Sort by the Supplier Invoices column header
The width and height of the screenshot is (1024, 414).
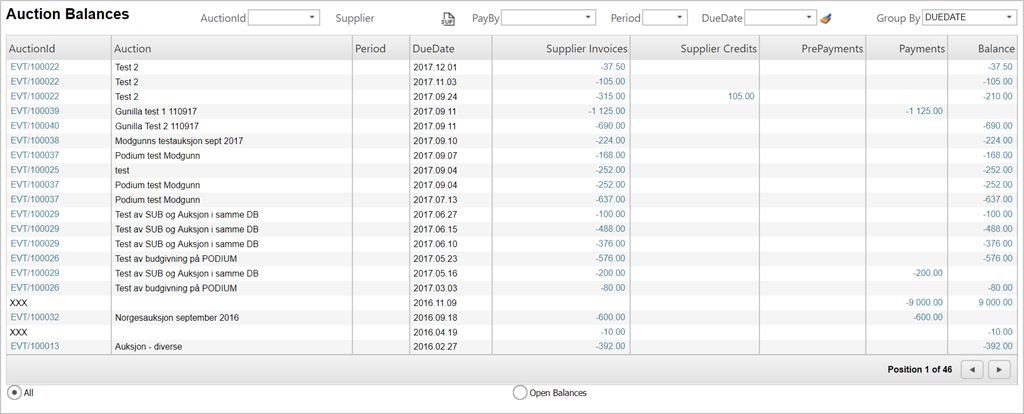click(x=586, y=48)
